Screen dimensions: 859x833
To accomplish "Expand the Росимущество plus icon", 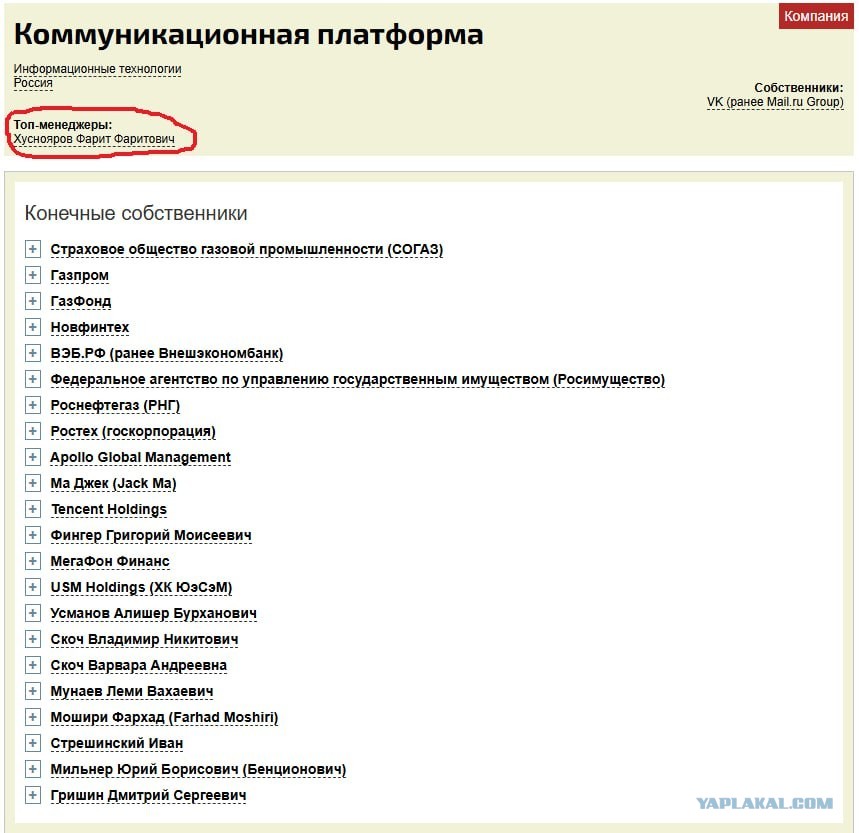I will tap(32, 379).
